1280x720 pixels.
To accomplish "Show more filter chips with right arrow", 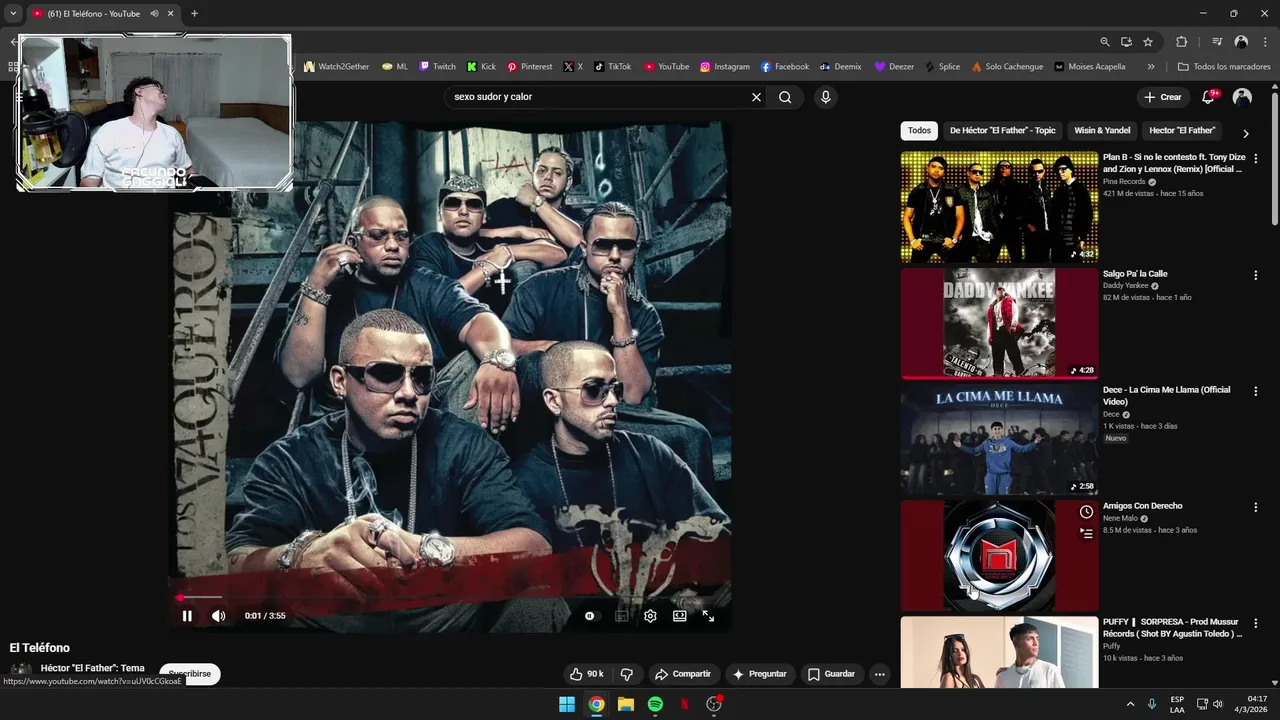I will (1245, 133).
